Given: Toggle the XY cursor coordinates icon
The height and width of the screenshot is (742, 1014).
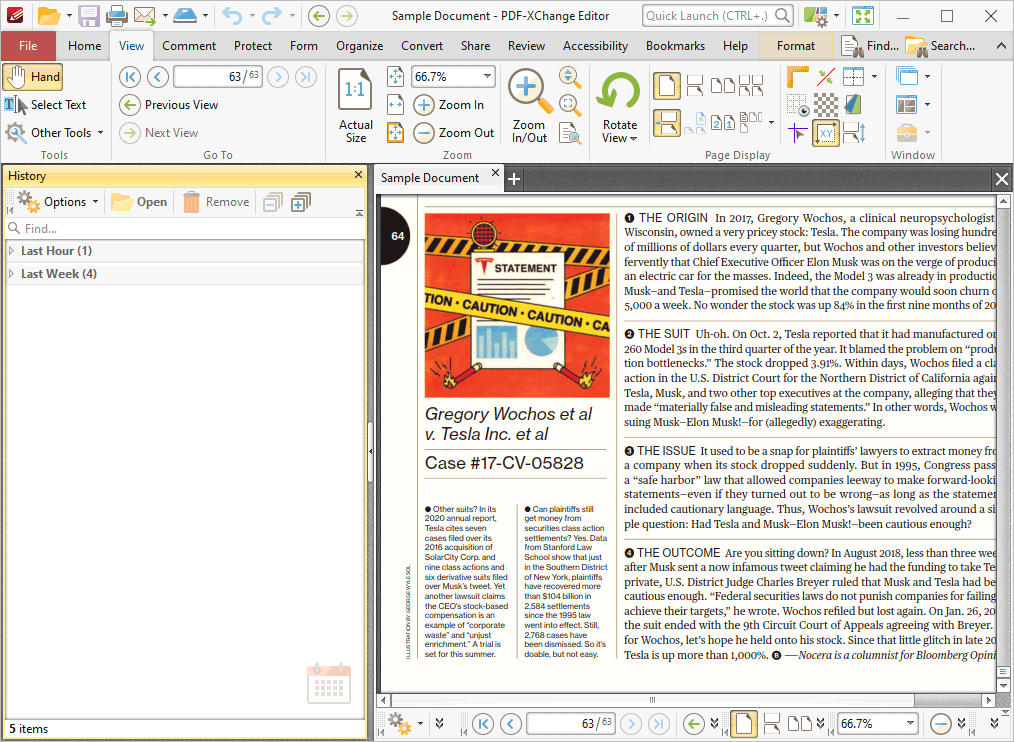Looking at the screenshot, I should click(x=826, y=134).
